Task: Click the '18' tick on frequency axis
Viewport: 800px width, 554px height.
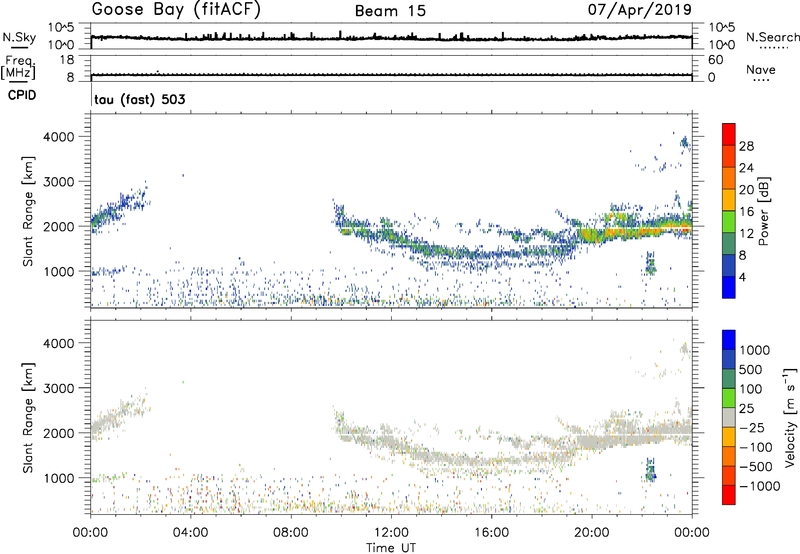Action: click(x=67, y=60)
